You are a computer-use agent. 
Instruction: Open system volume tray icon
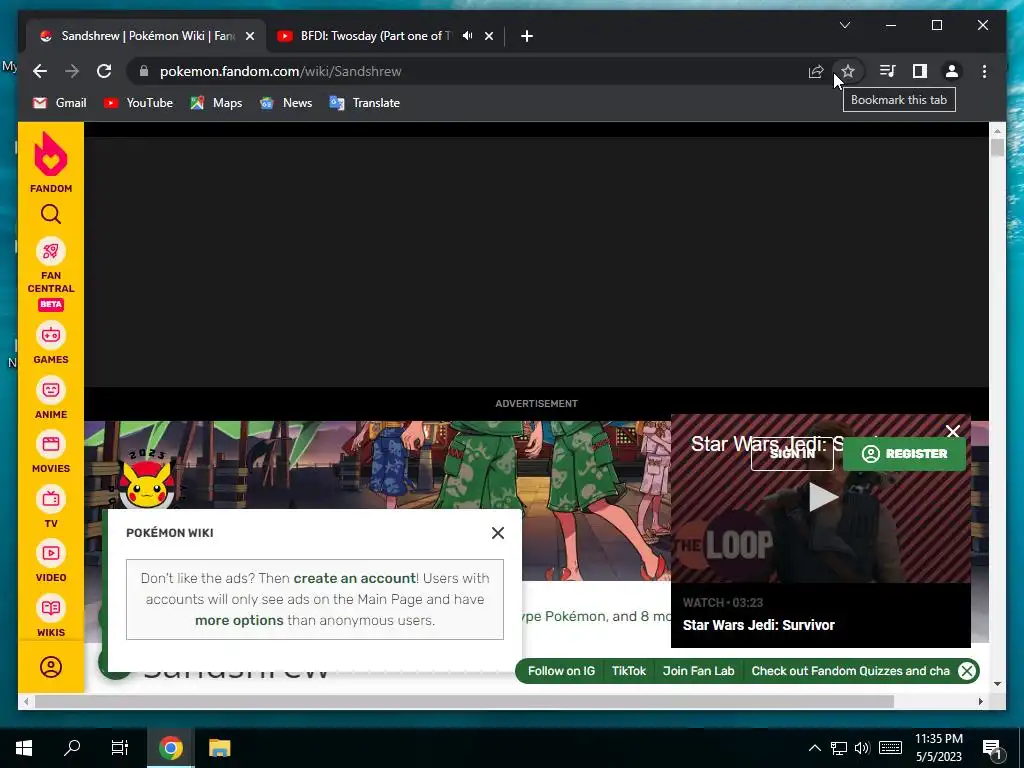point(862,748)
